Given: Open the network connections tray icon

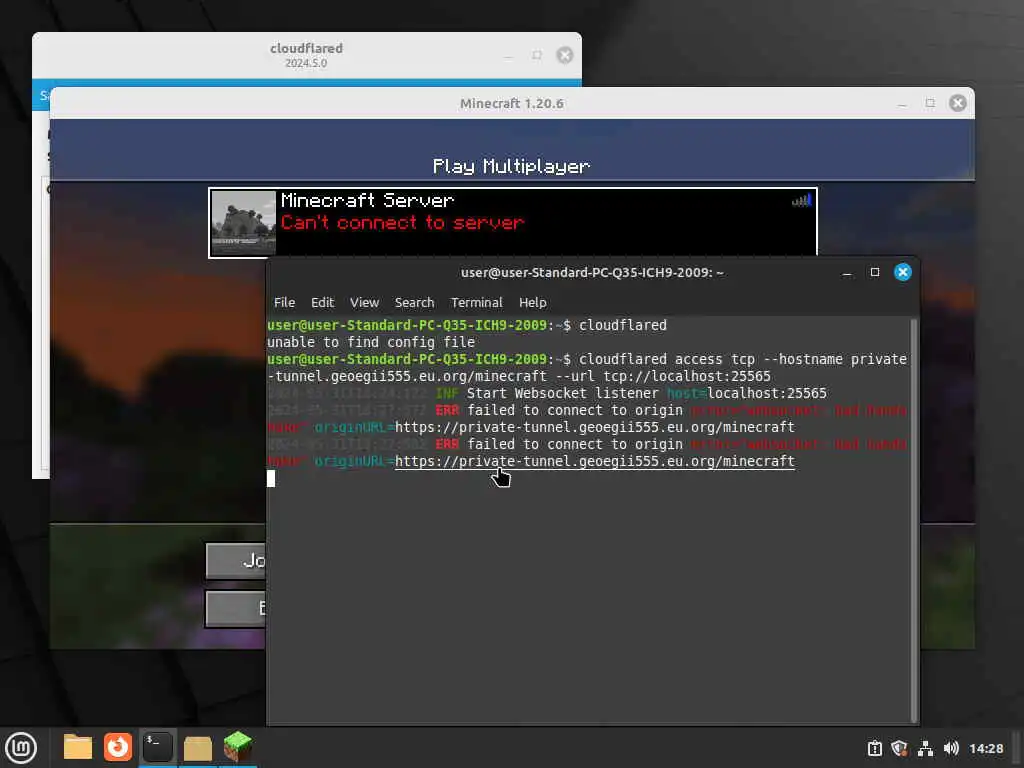Looking at the screenshot, I should tap(925, 748).
